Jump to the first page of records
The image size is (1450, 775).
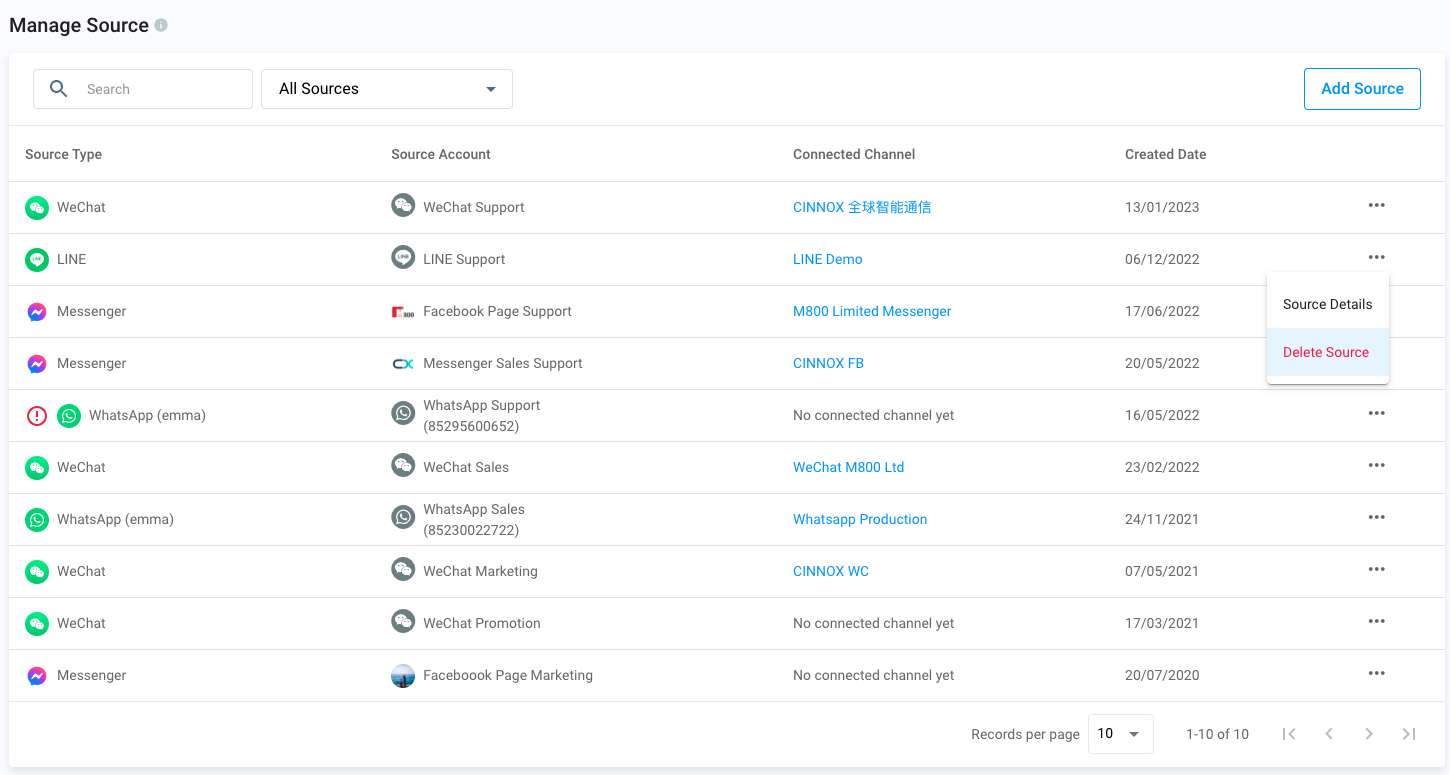tap(1289, 734)
